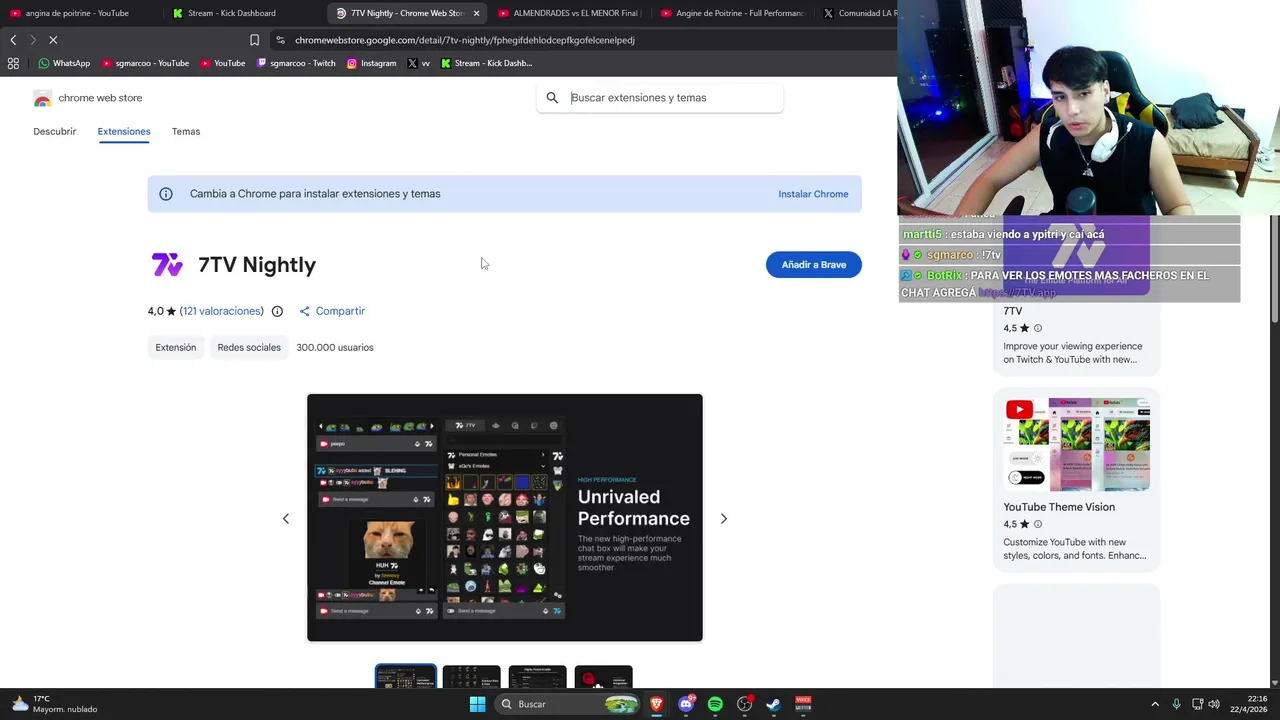Open Brave browser from taskbar
This screenshot has height=720, width=1280.
[x=656, y=704]
